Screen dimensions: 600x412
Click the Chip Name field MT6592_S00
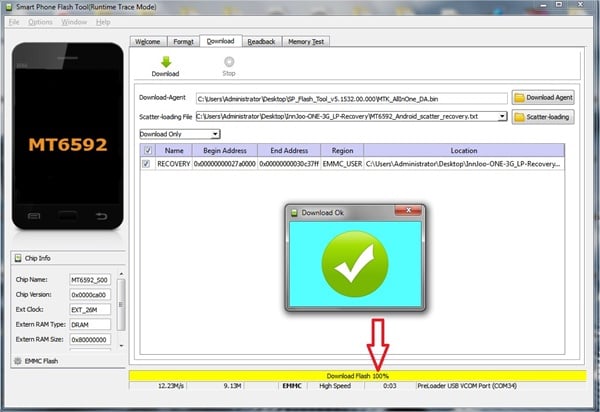click(x=90, y=280)
